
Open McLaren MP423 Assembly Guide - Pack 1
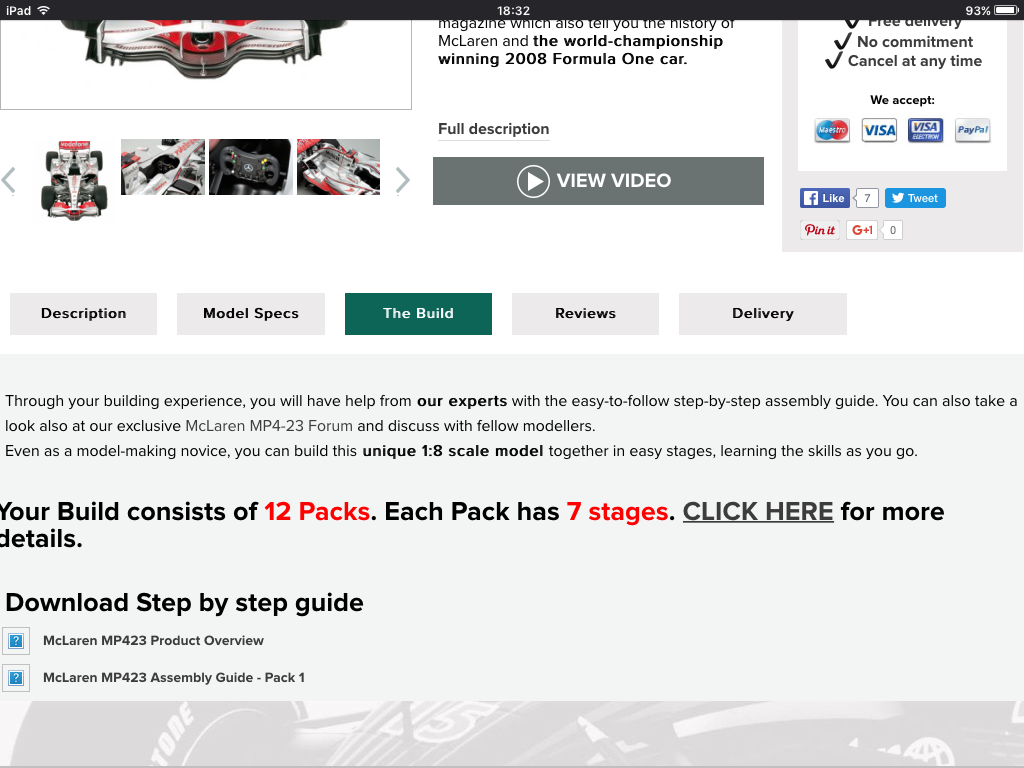pos(174,678)
